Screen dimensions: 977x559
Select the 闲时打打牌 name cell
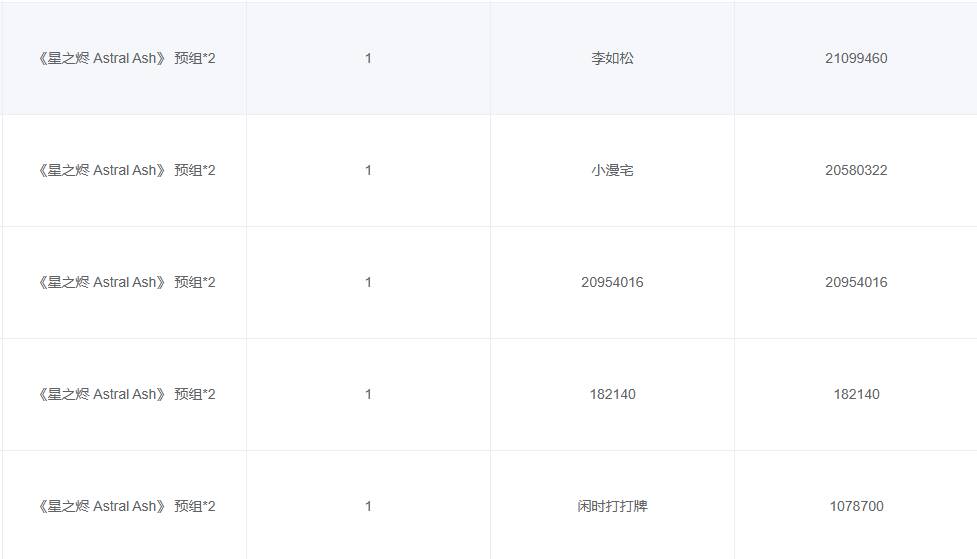[x=612, y=505]
